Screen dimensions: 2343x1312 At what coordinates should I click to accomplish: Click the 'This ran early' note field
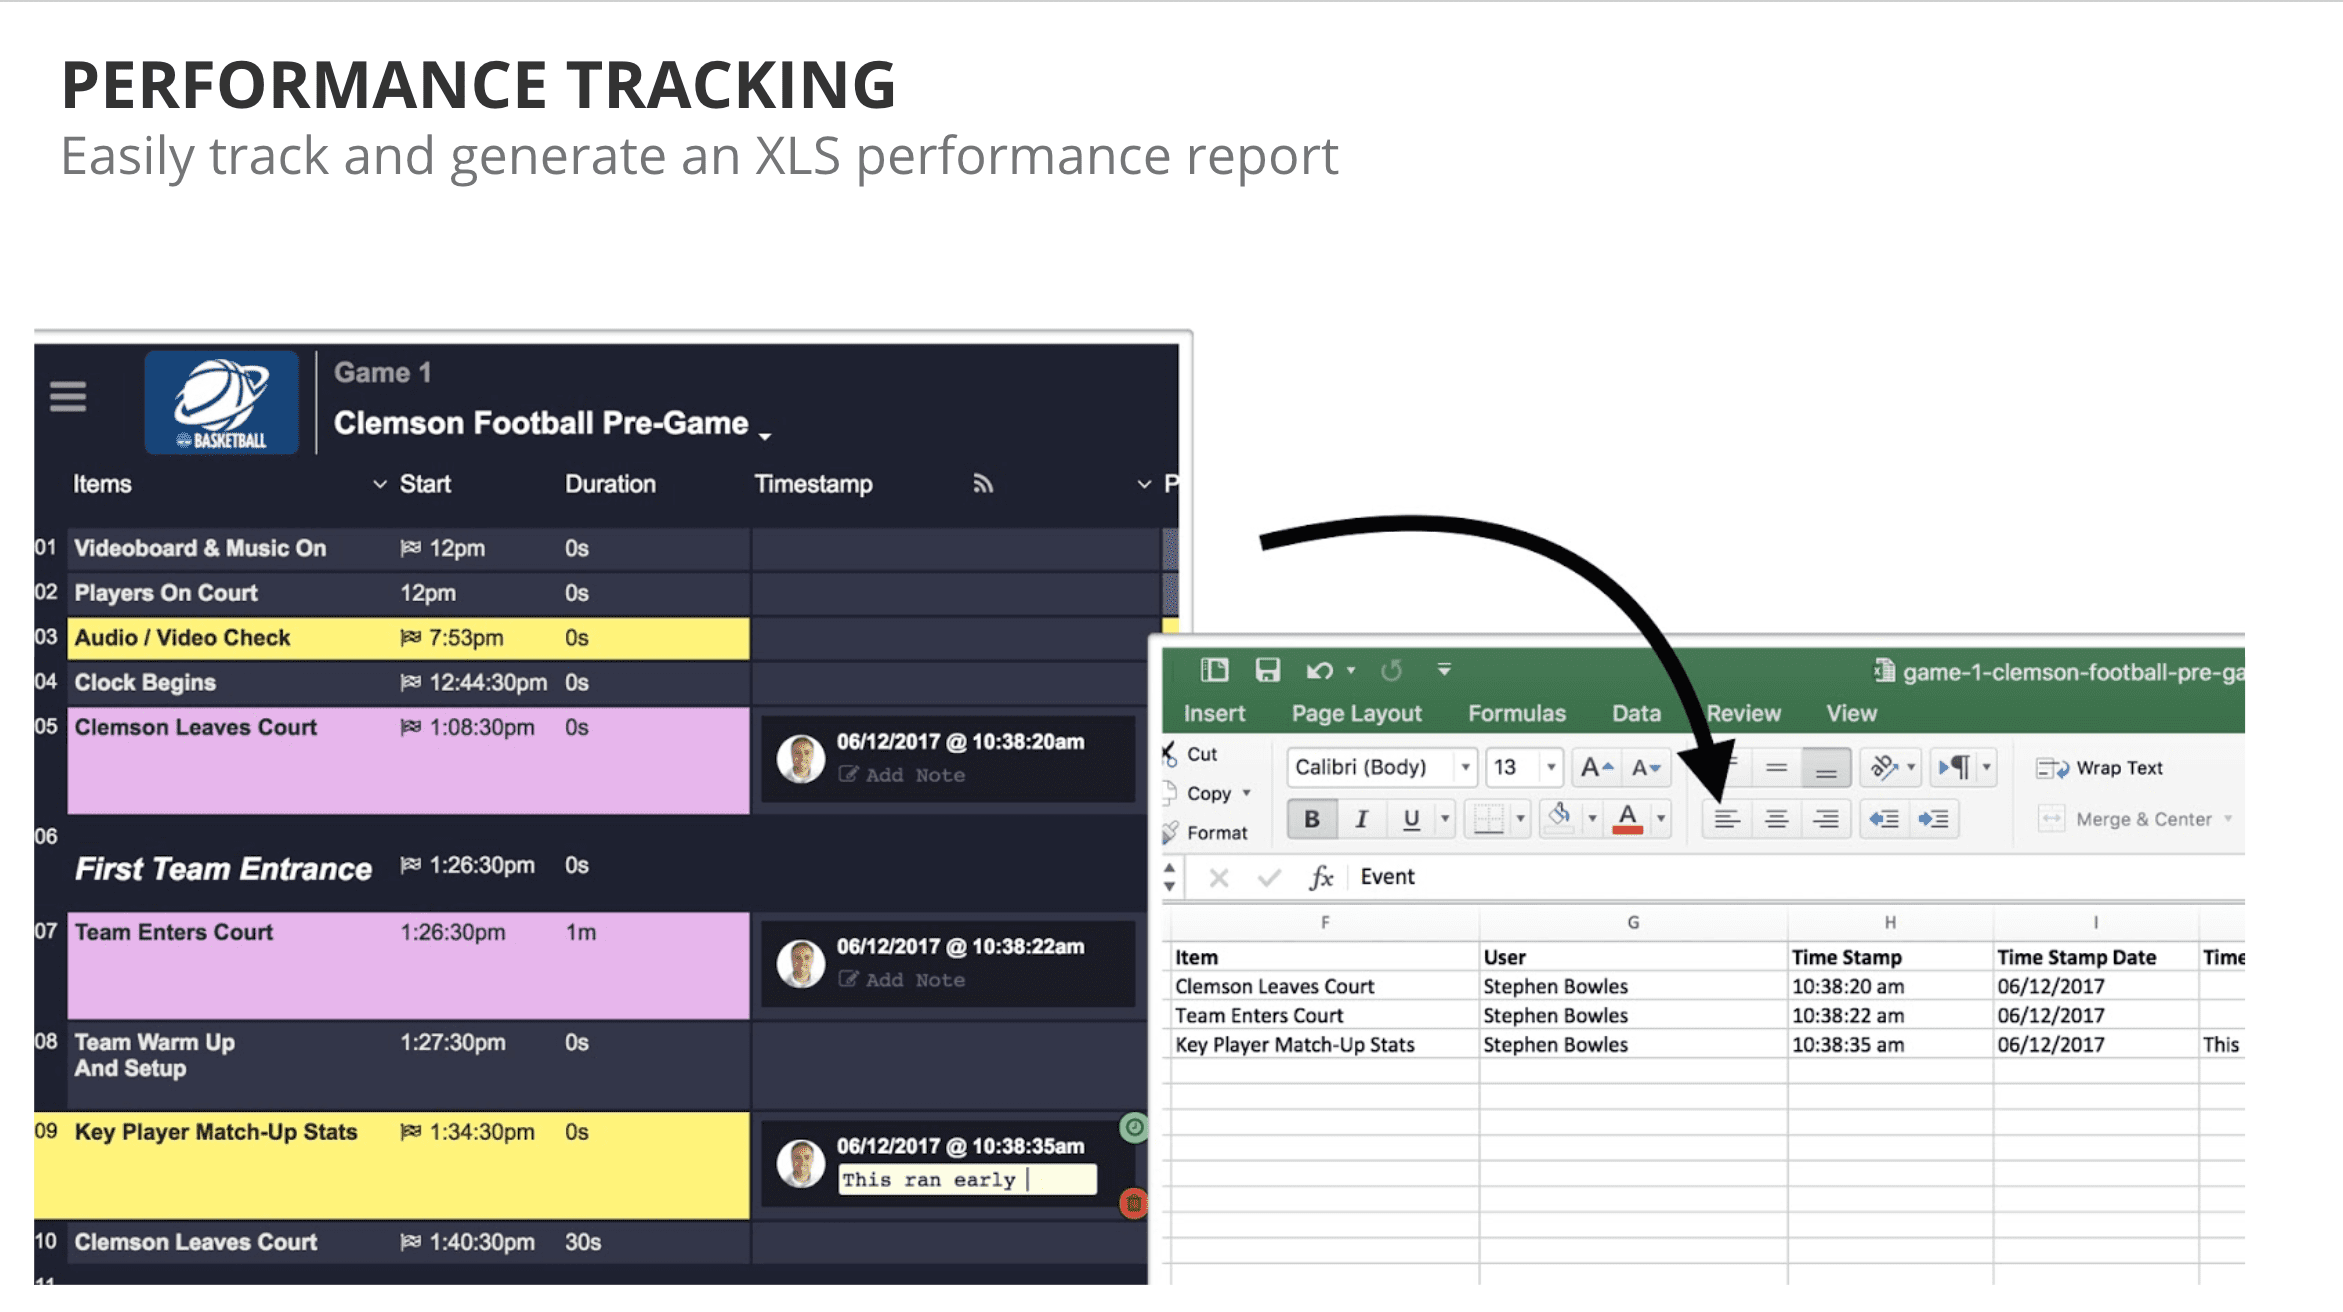pyautogui.click(x=967, y=1180)
